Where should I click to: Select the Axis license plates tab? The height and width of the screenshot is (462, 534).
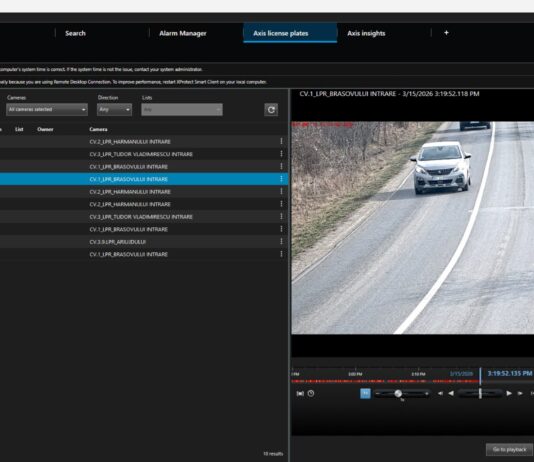[290, 33]
